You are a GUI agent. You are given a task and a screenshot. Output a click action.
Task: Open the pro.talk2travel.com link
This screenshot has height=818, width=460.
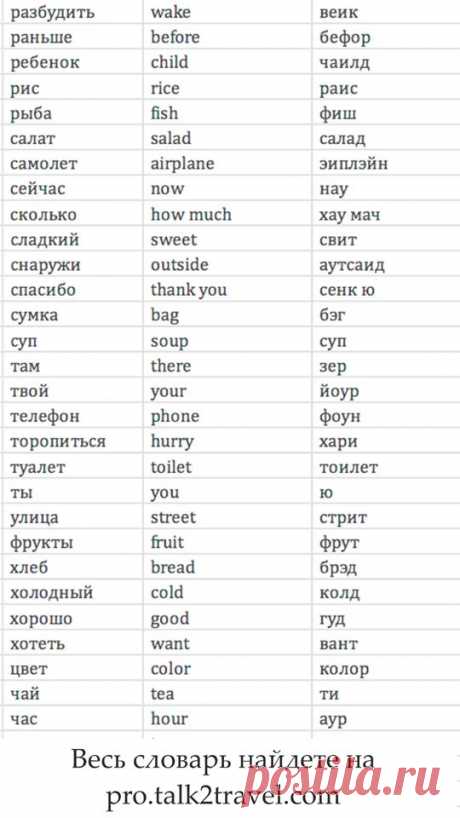click(x=222, y=797)
